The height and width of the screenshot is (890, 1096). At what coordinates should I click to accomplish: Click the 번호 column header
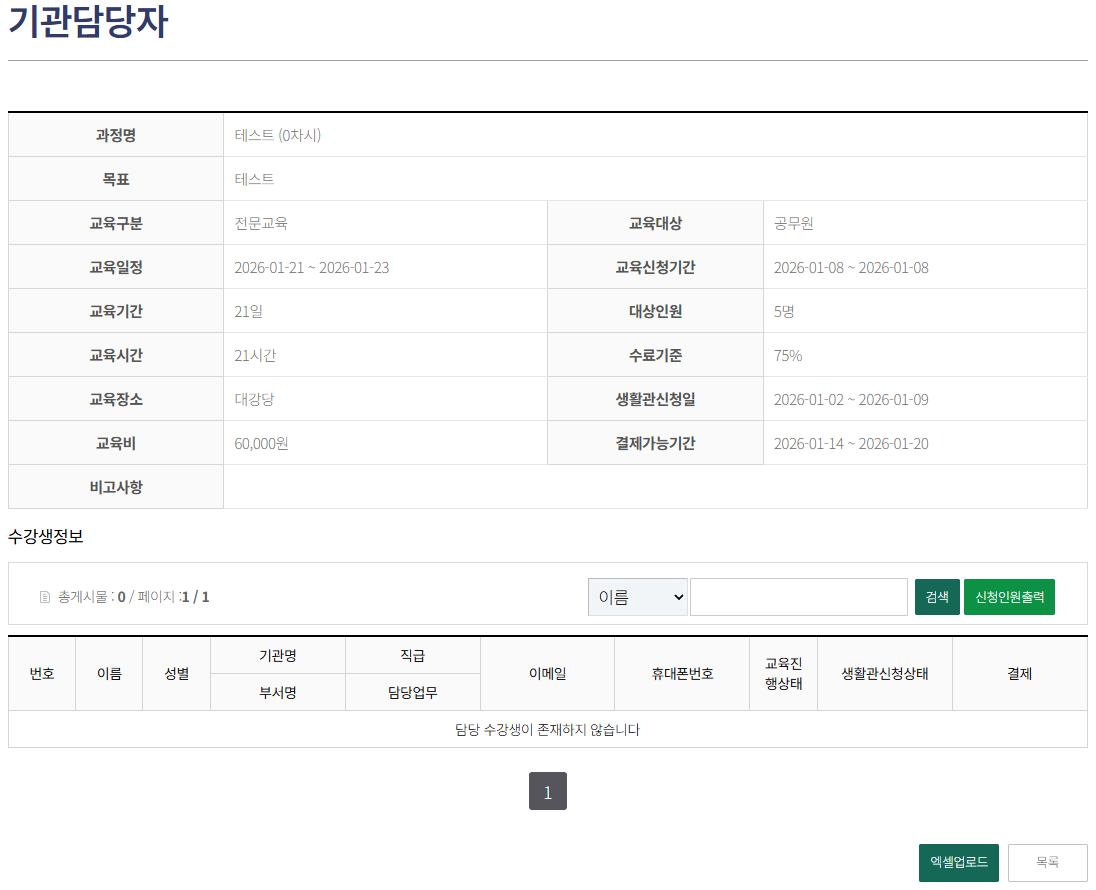click(x=42, y=673)
